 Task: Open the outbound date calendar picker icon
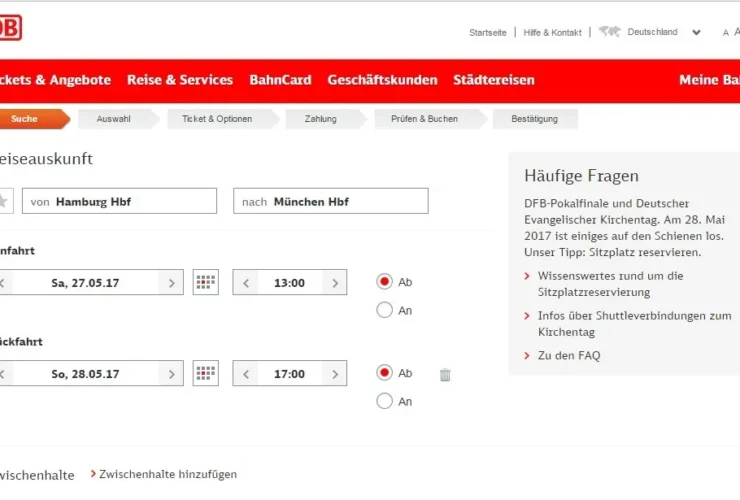[206, 282]
